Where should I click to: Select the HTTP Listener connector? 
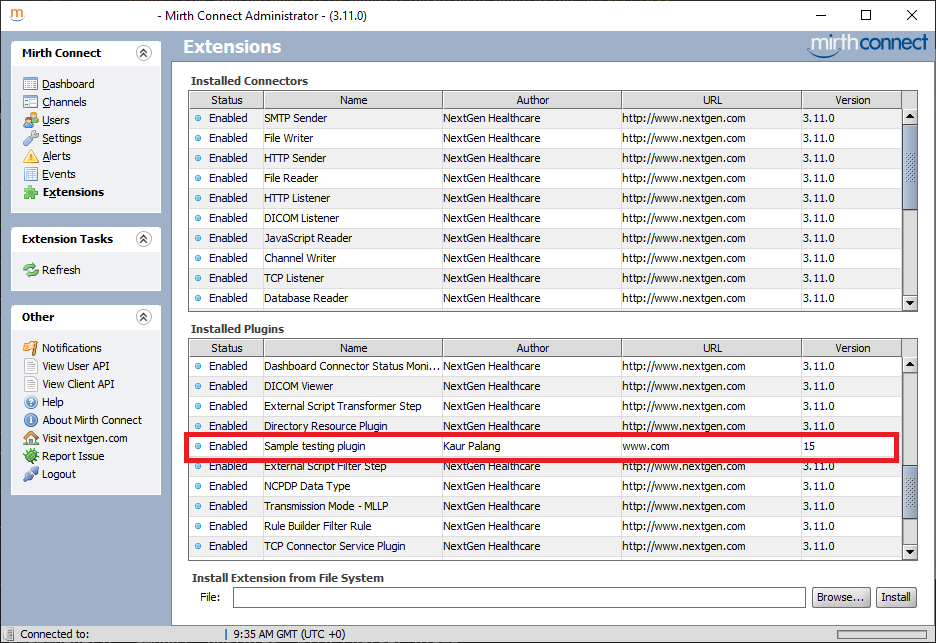[x=545, y=198]
